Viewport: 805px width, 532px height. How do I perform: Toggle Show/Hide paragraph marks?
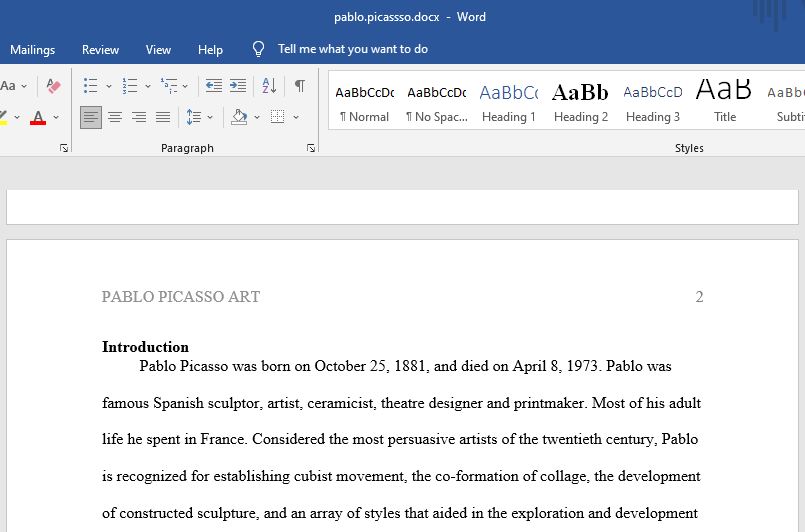300,85
